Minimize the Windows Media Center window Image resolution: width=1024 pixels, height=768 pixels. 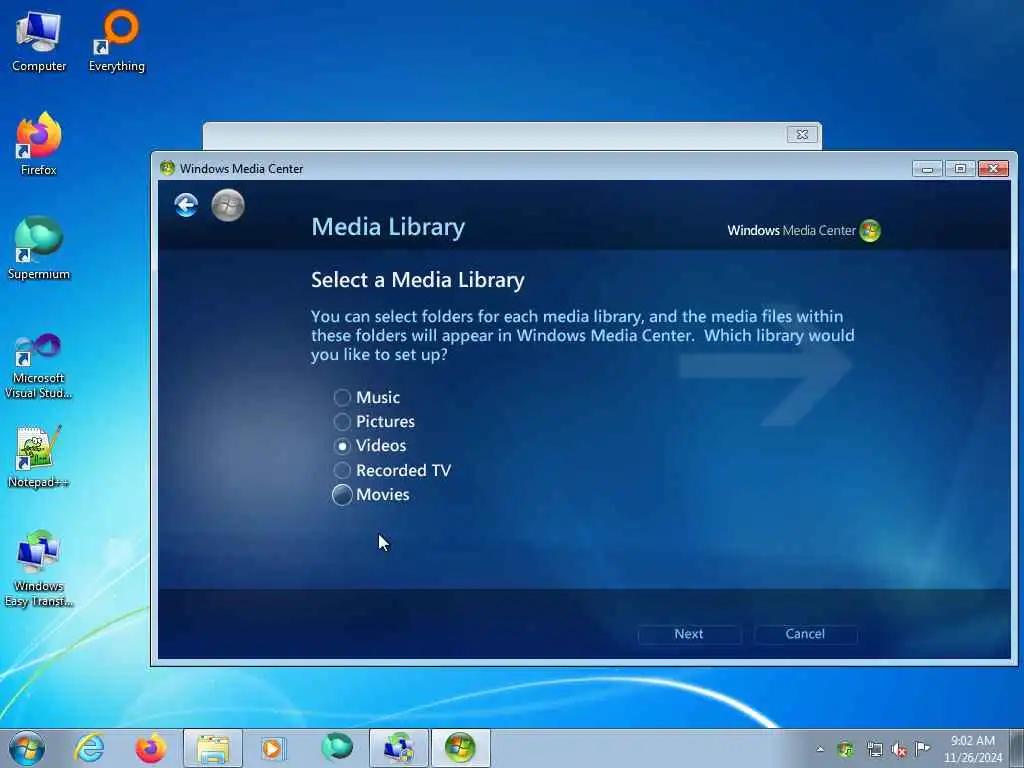(927, 168)
